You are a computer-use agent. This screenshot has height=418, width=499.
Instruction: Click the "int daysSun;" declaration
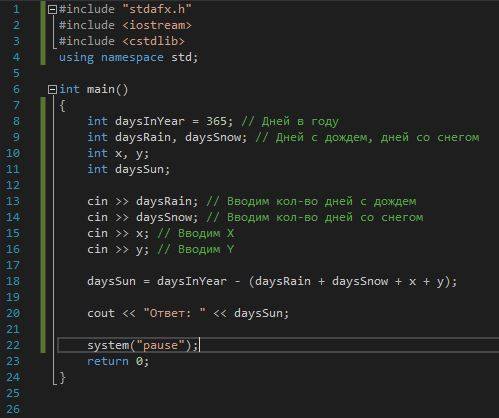point(129,169)
